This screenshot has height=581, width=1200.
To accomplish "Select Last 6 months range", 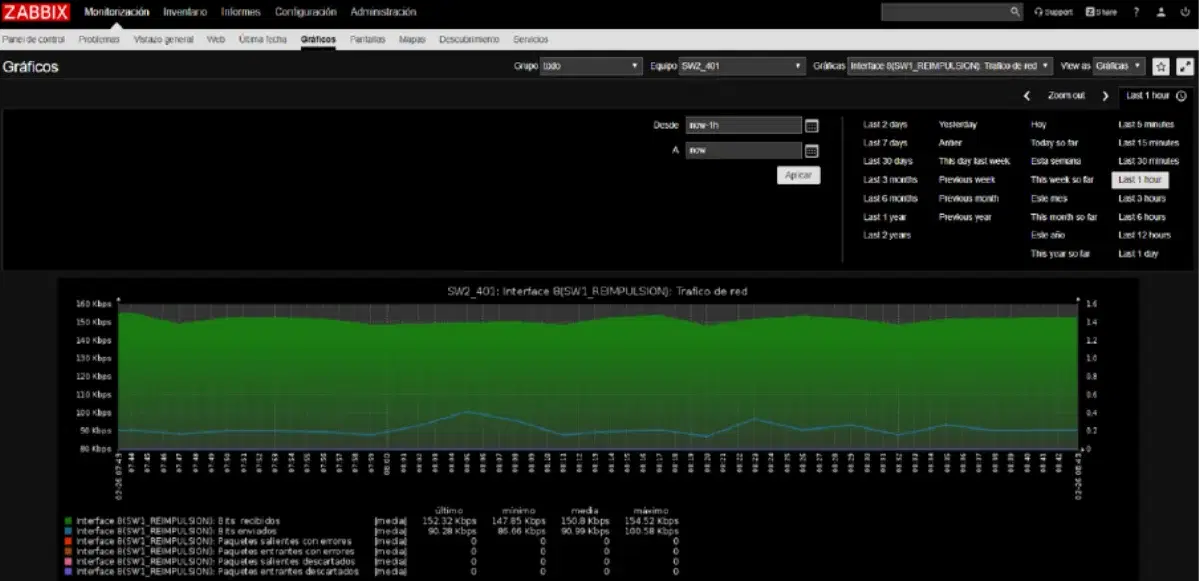I will coord(890,198).
